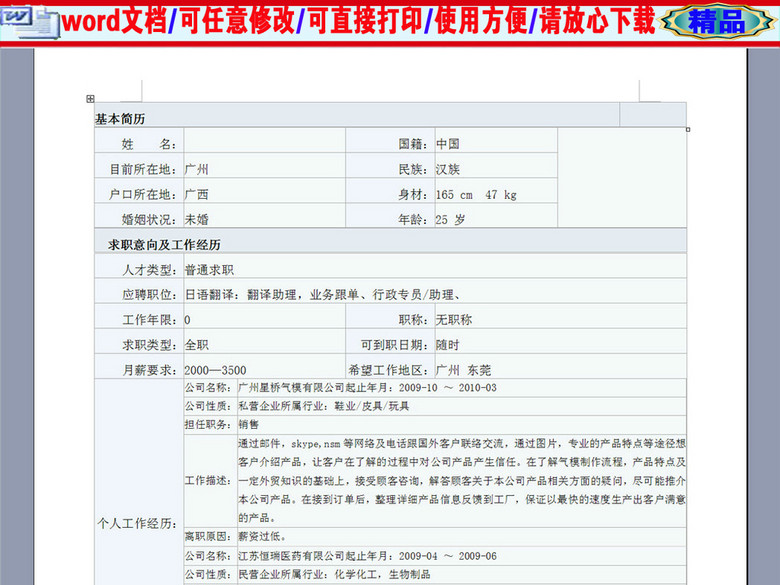Image resolution: width=780 pixels, height=585 pixels.
Task: Click the 应聘职位 value line 日语翻译
Action: coord(322,295)
